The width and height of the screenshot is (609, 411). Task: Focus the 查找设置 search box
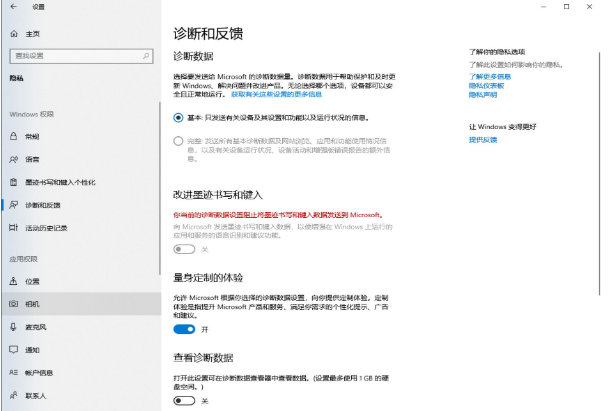click(x=81, y=56)
